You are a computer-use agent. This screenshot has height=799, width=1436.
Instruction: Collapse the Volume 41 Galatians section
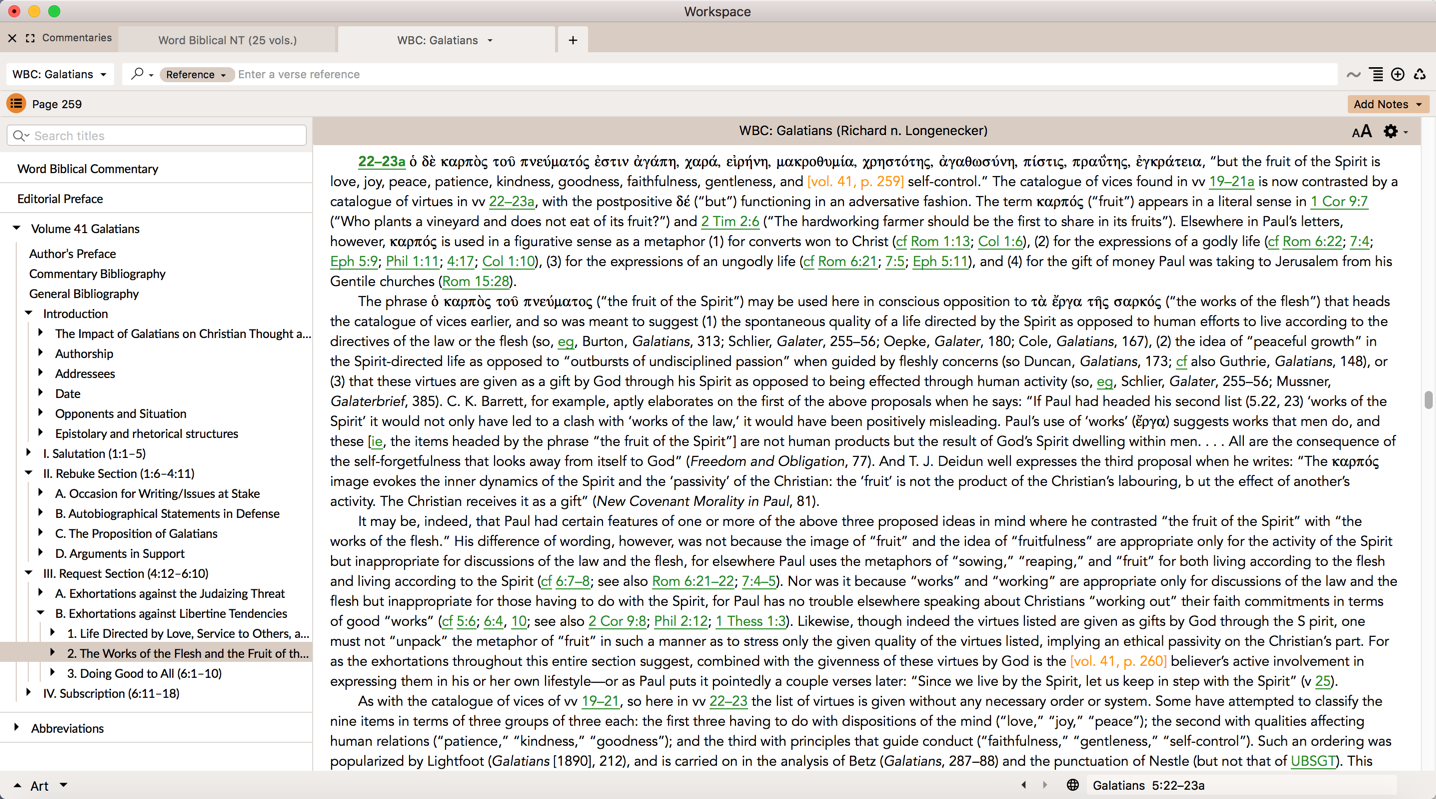point(17,229)
